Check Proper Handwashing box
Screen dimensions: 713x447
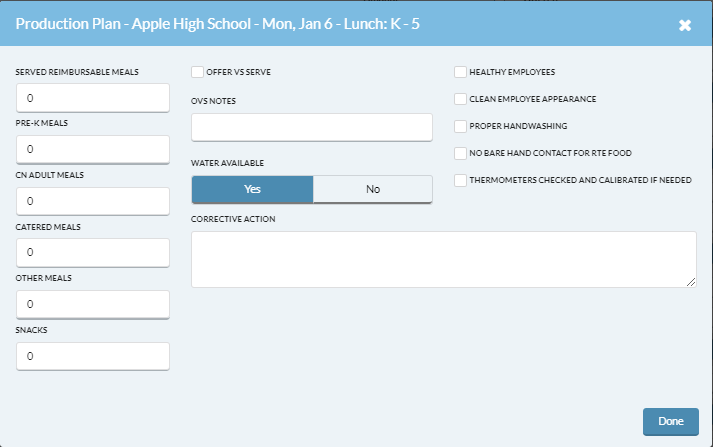tap(460, 126)
